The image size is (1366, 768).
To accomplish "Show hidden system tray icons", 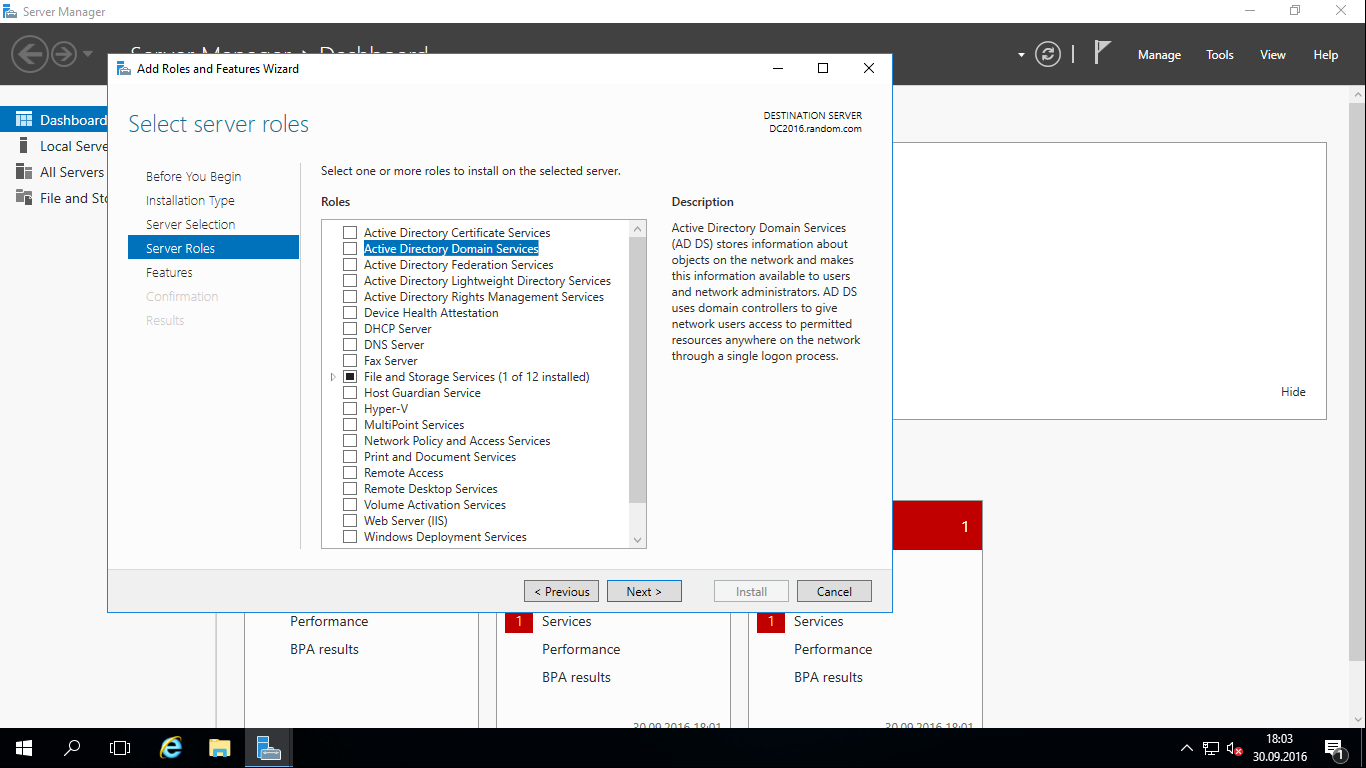I will [1187, 748].
